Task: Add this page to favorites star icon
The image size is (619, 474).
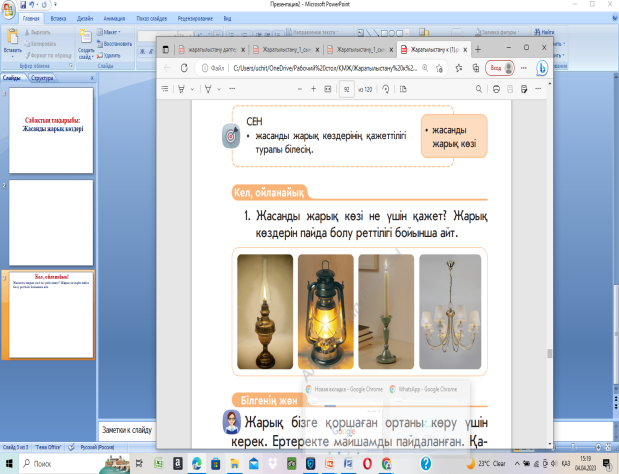Action: pos(439,68)
